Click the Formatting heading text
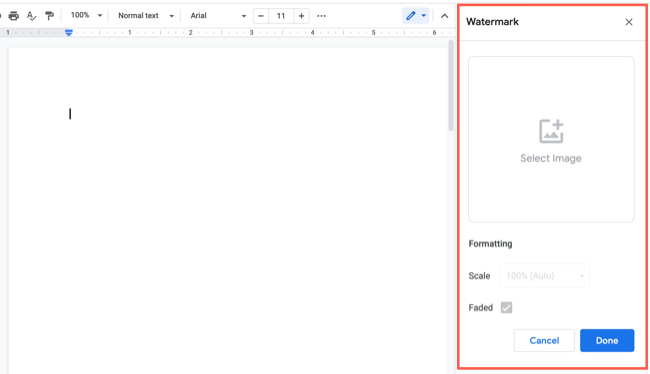Screen dimensions: 650x374 pos(490,244)
